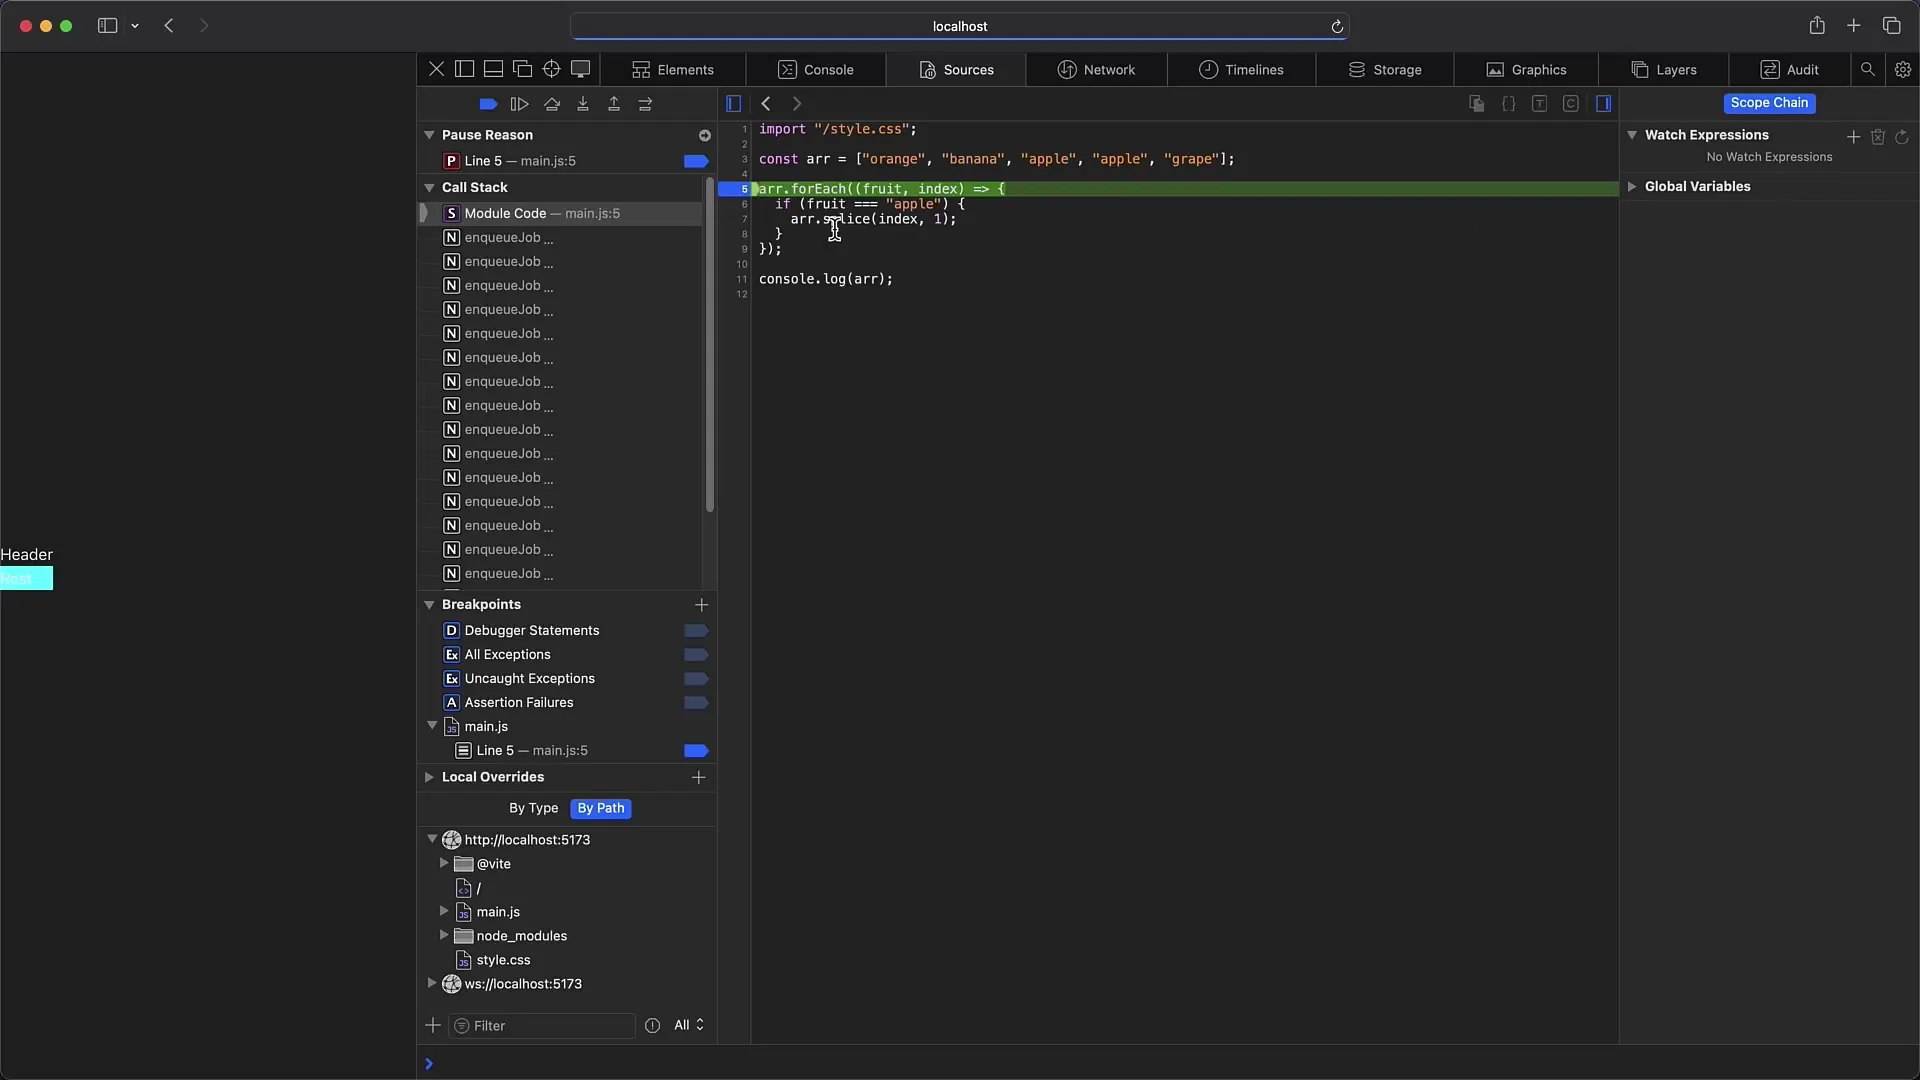The height and width of the screenshot is (1080, 1920).
Task: Expand node_modules folder
Action: (444, 935)
